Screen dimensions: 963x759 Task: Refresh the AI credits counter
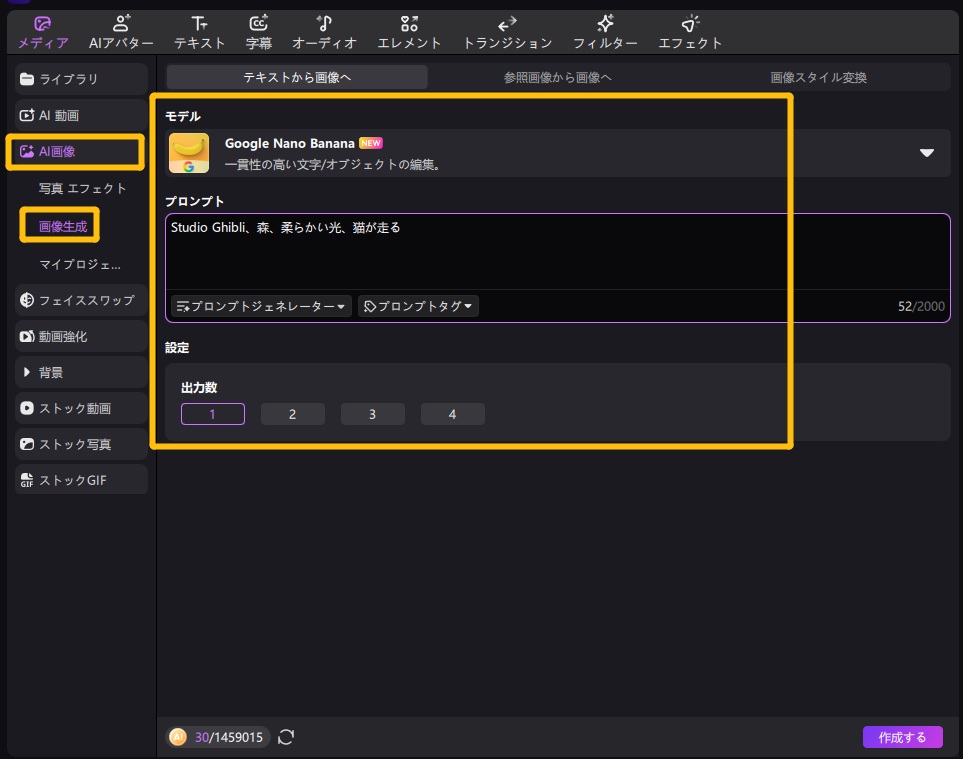(285, 737)
